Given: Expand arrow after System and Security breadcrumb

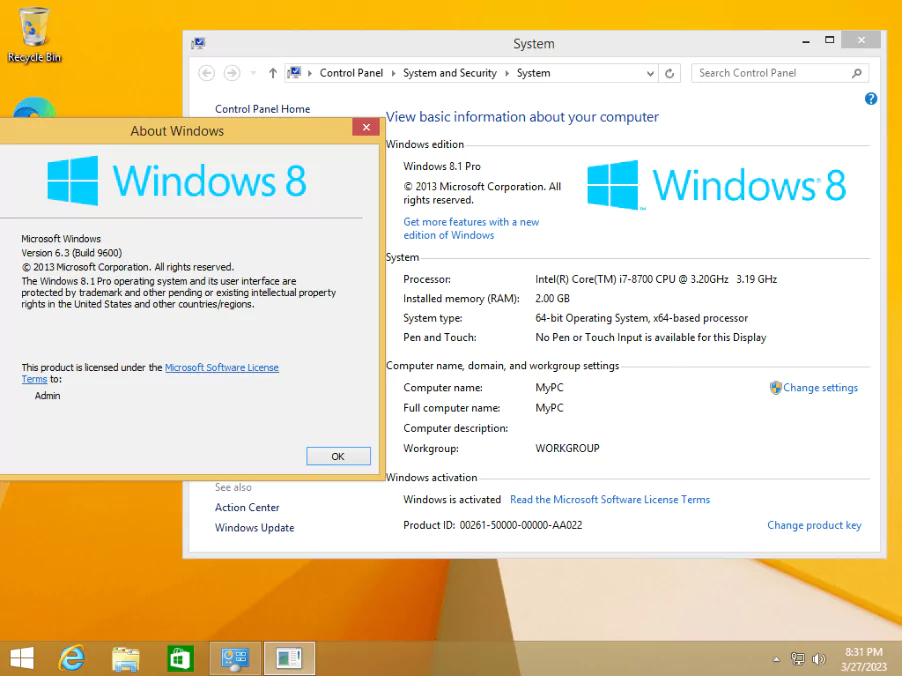Looking at the screenshot, I should coord(507,73).
